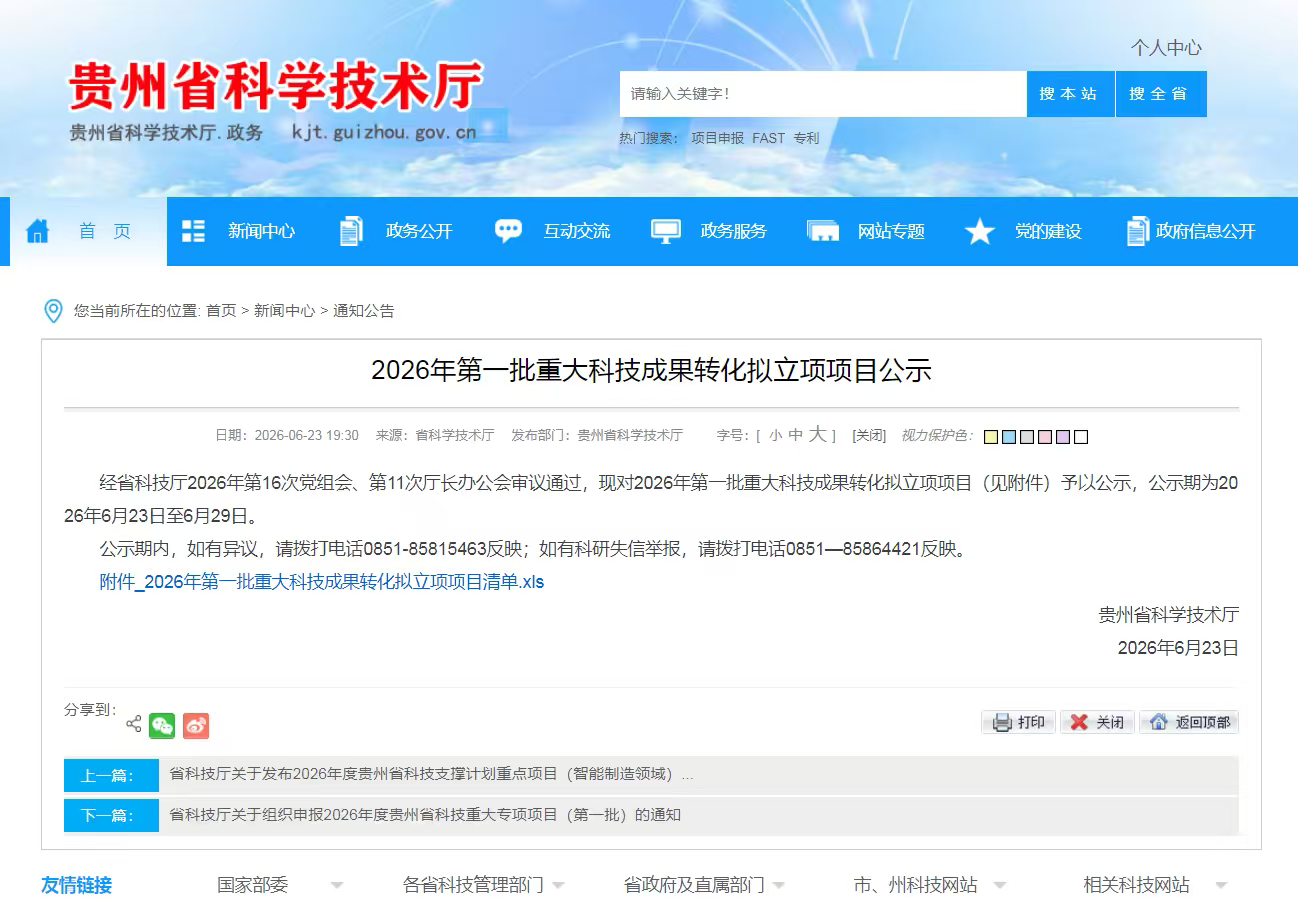This screenshot has width=1298, height=901.
Task: Select purple eye-protection color swatch
Action: pos(1063,437)
